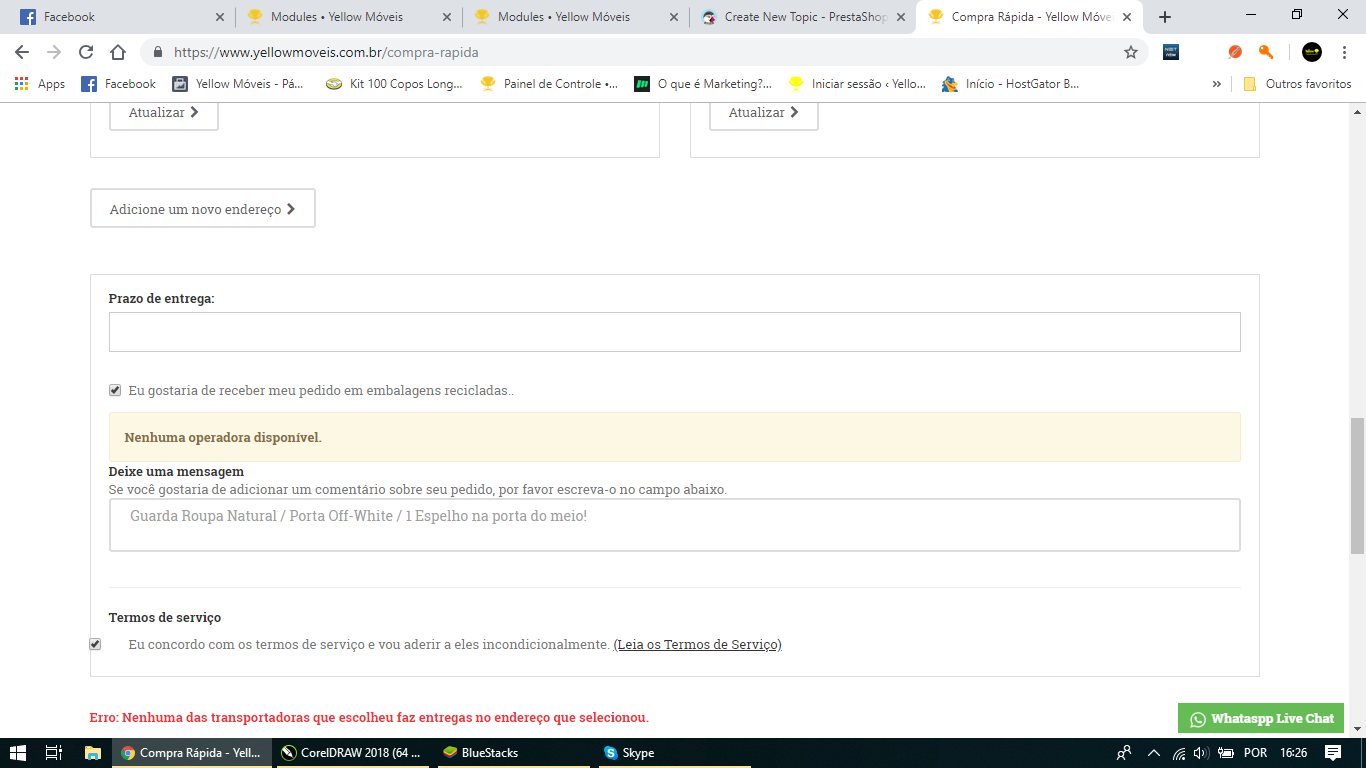Reload the page with the refresh icon
Viewport: 1366px width, 768px height.
[86, 52]
